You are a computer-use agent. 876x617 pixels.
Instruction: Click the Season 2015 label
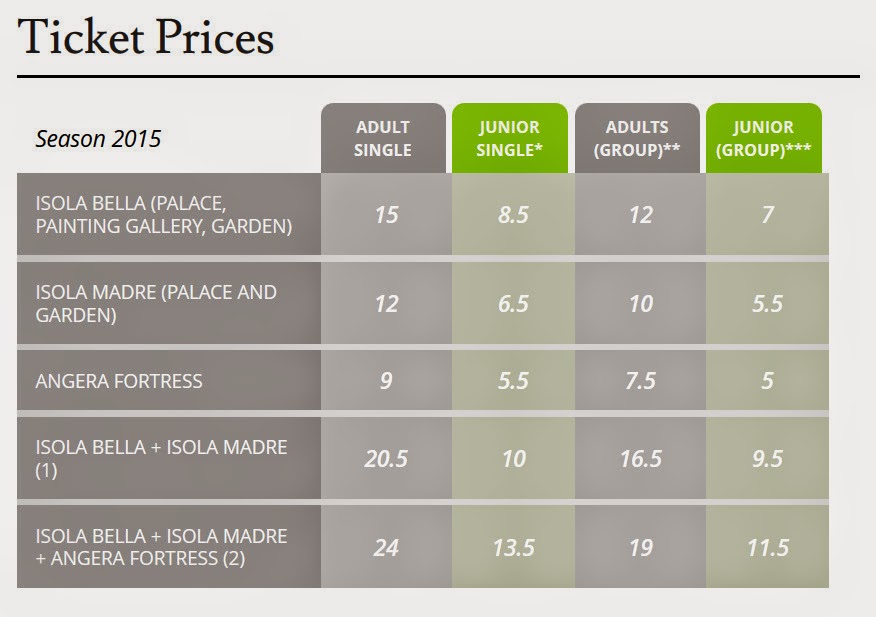tap(98, 138)
